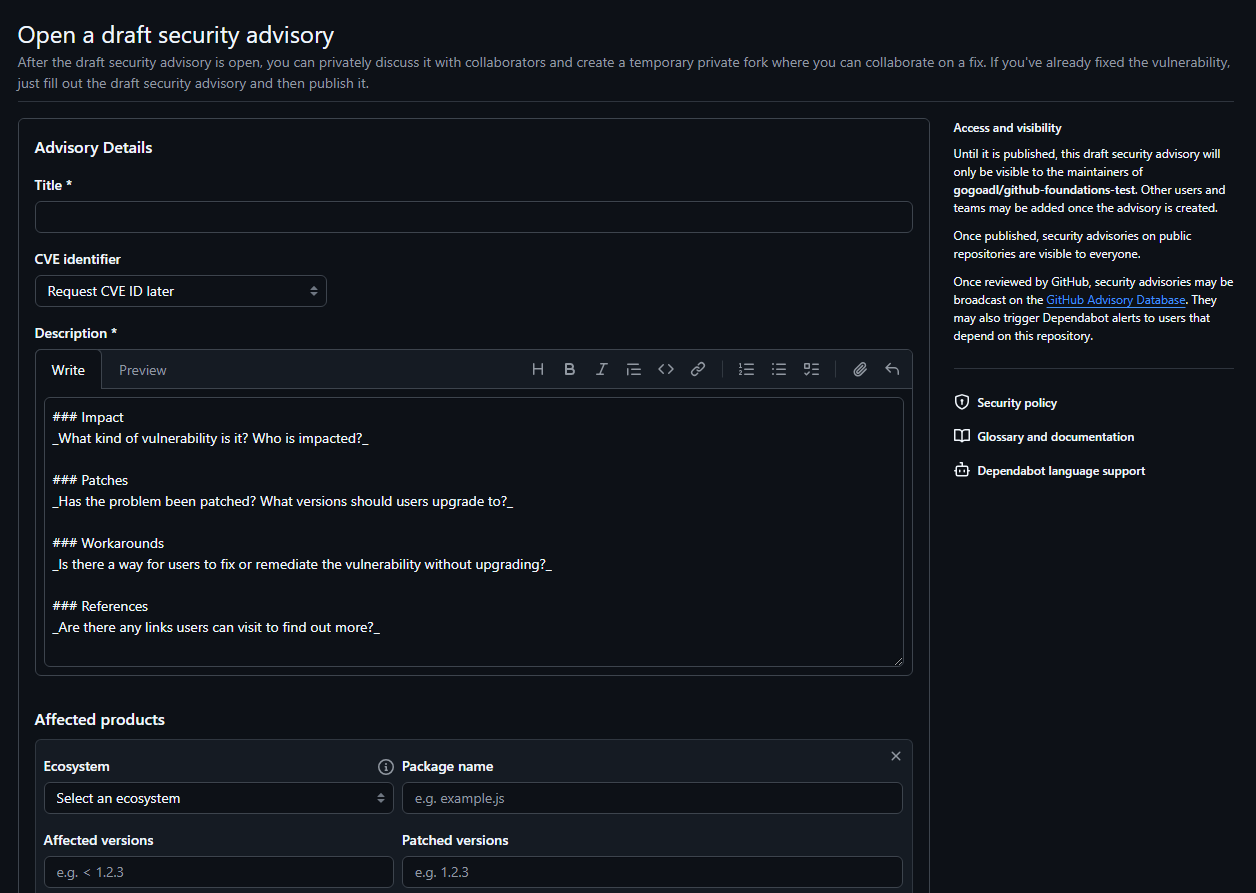
Task: Click the 'Access and visibility' heading
Action: pos(1008,128)
